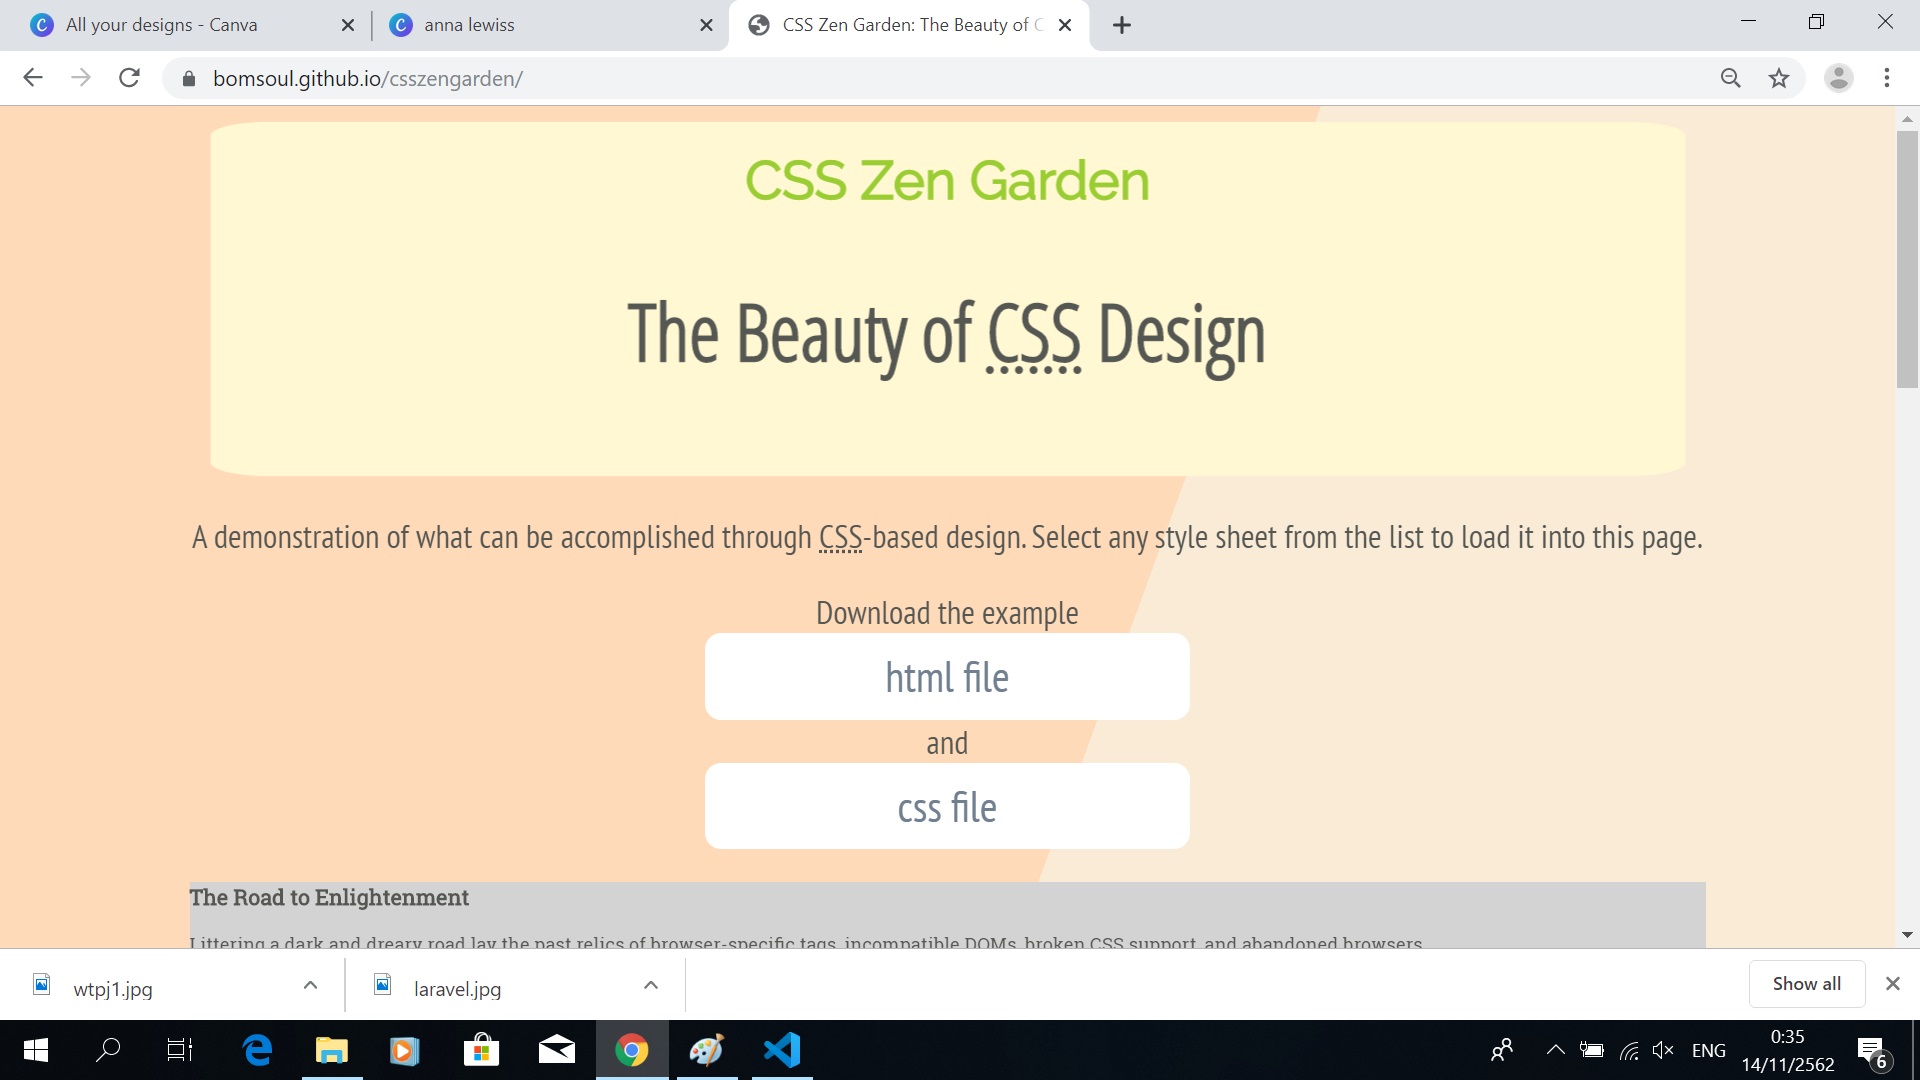
Task: Switch to Visual Studio Code on taskbar
Action: click(782, 1050)
